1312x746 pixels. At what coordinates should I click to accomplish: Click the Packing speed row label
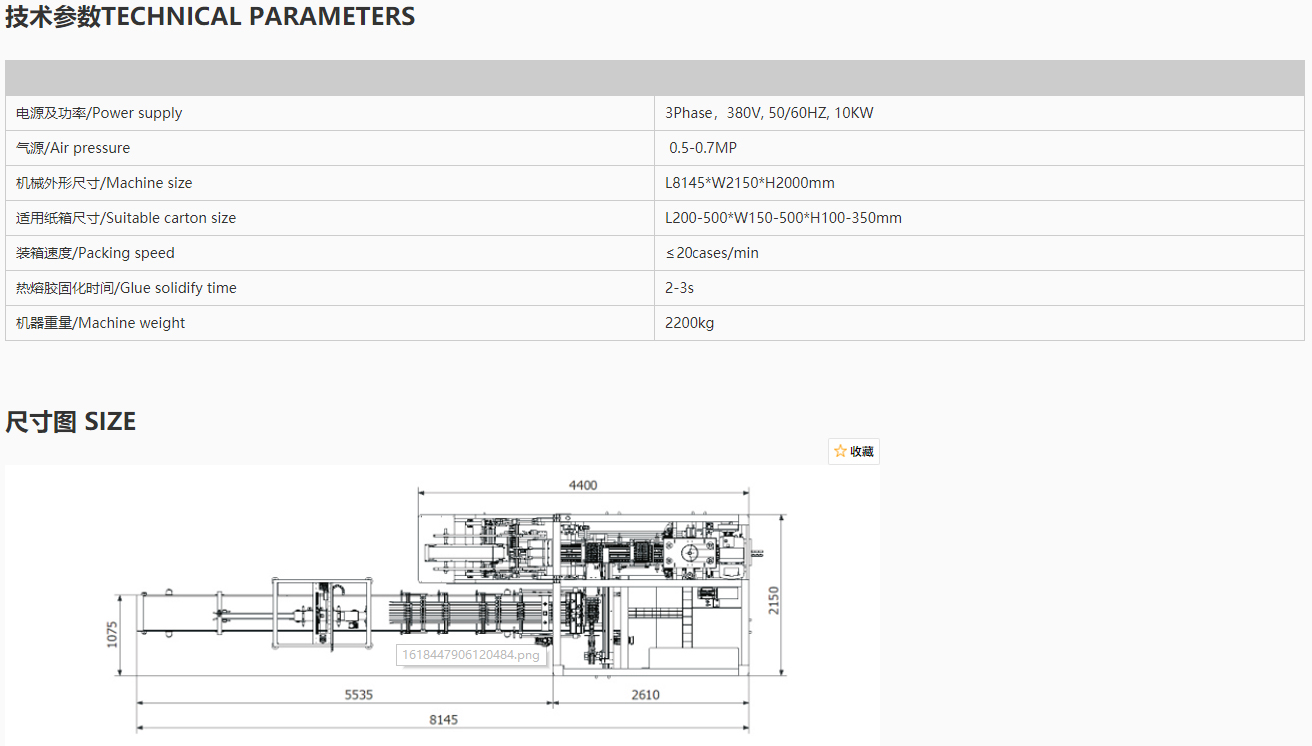(95, 253)
